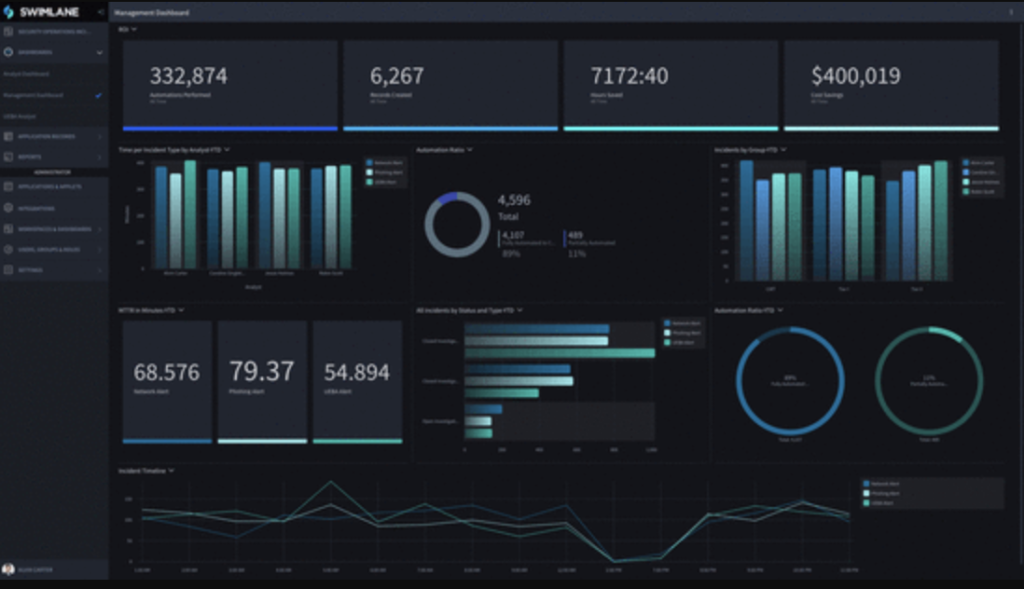Image resolution: width=1024 pixels, height=589 pixels.
Task: Click the $400,019 Cost Savings card
Action: click(x=891, y=86)
